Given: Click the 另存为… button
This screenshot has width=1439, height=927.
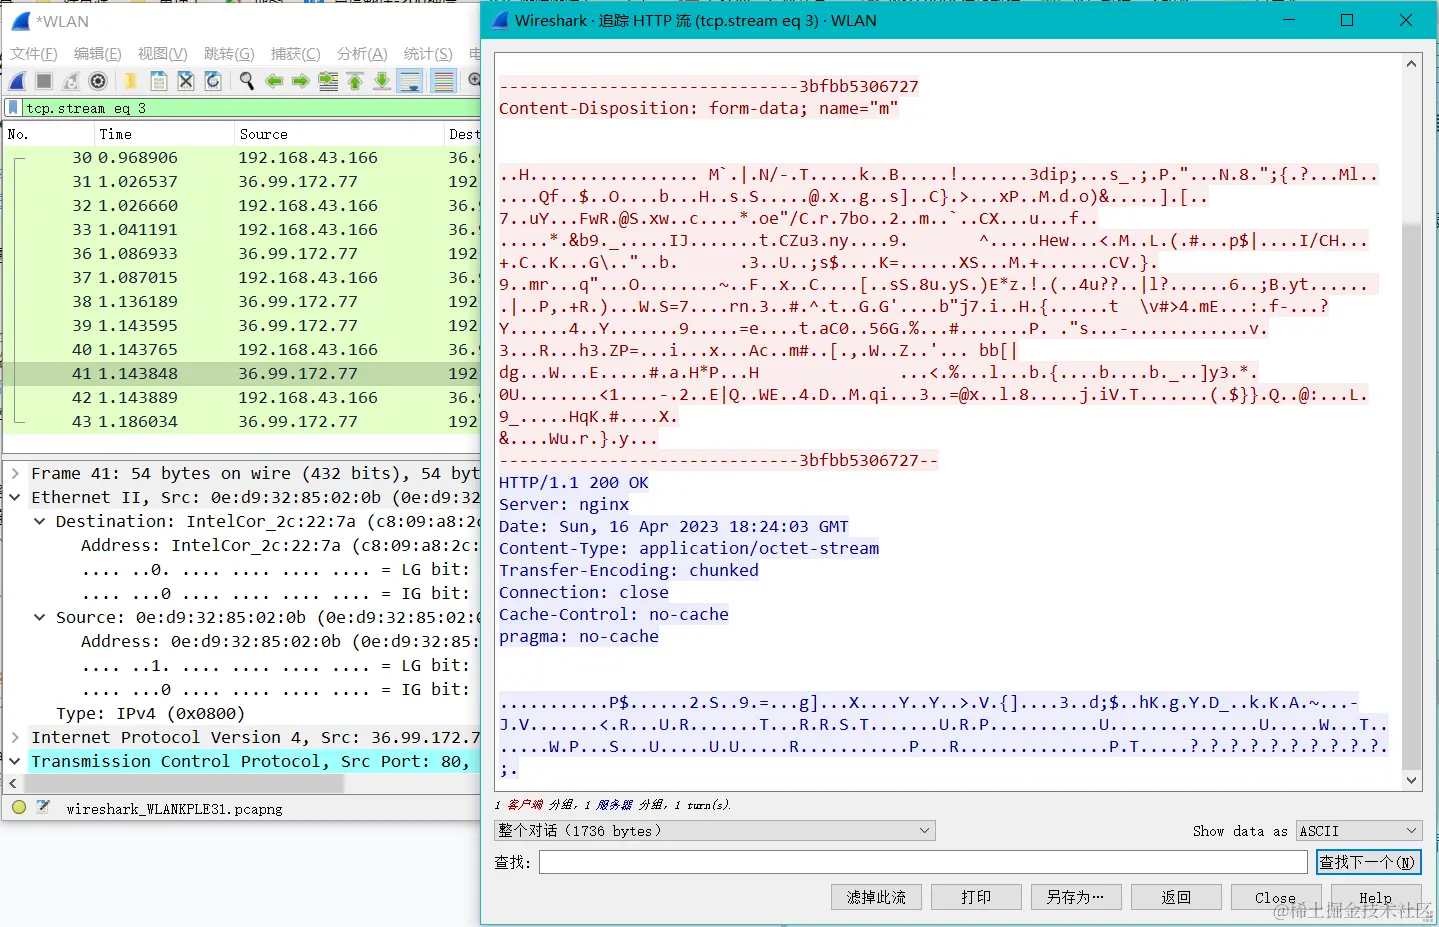Looking at the screenshot, I should click(1076, 897).
